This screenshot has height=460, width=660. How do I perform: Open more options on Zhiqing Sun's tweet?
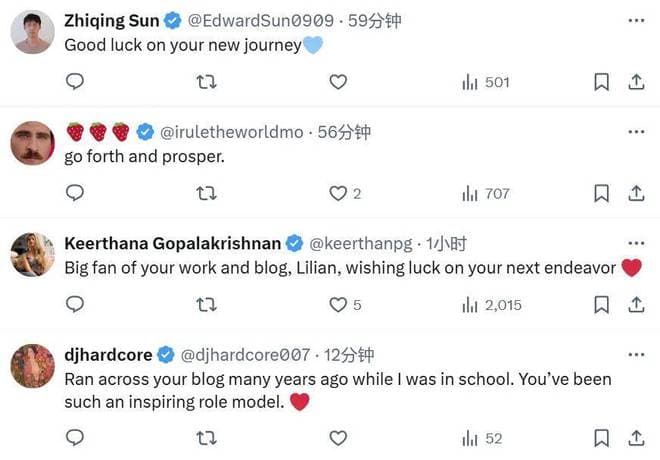point(636,20)
